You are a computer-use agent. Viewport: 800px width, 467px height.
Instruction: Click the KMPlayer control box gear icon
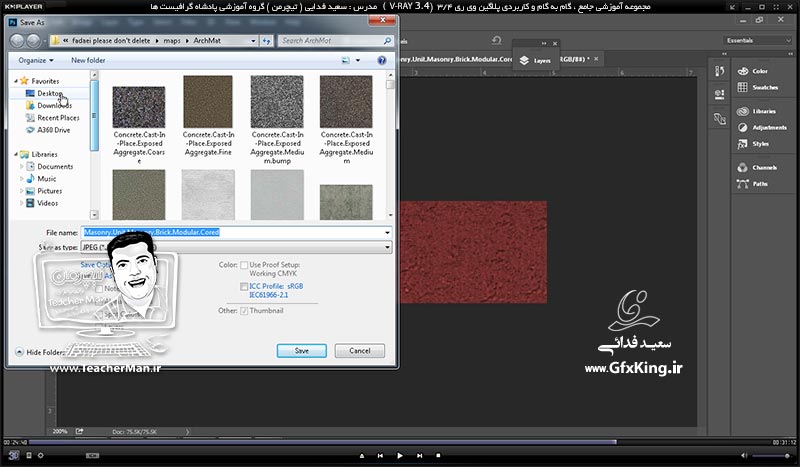click(x=40, y=455)
